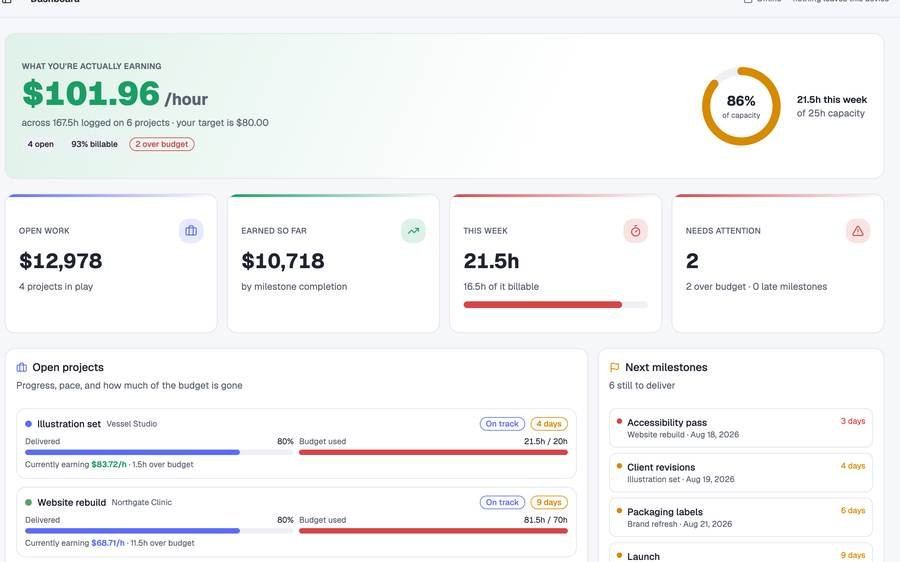Open the Client revisions milestone
The image size is (900, 562).
[740, 472]
